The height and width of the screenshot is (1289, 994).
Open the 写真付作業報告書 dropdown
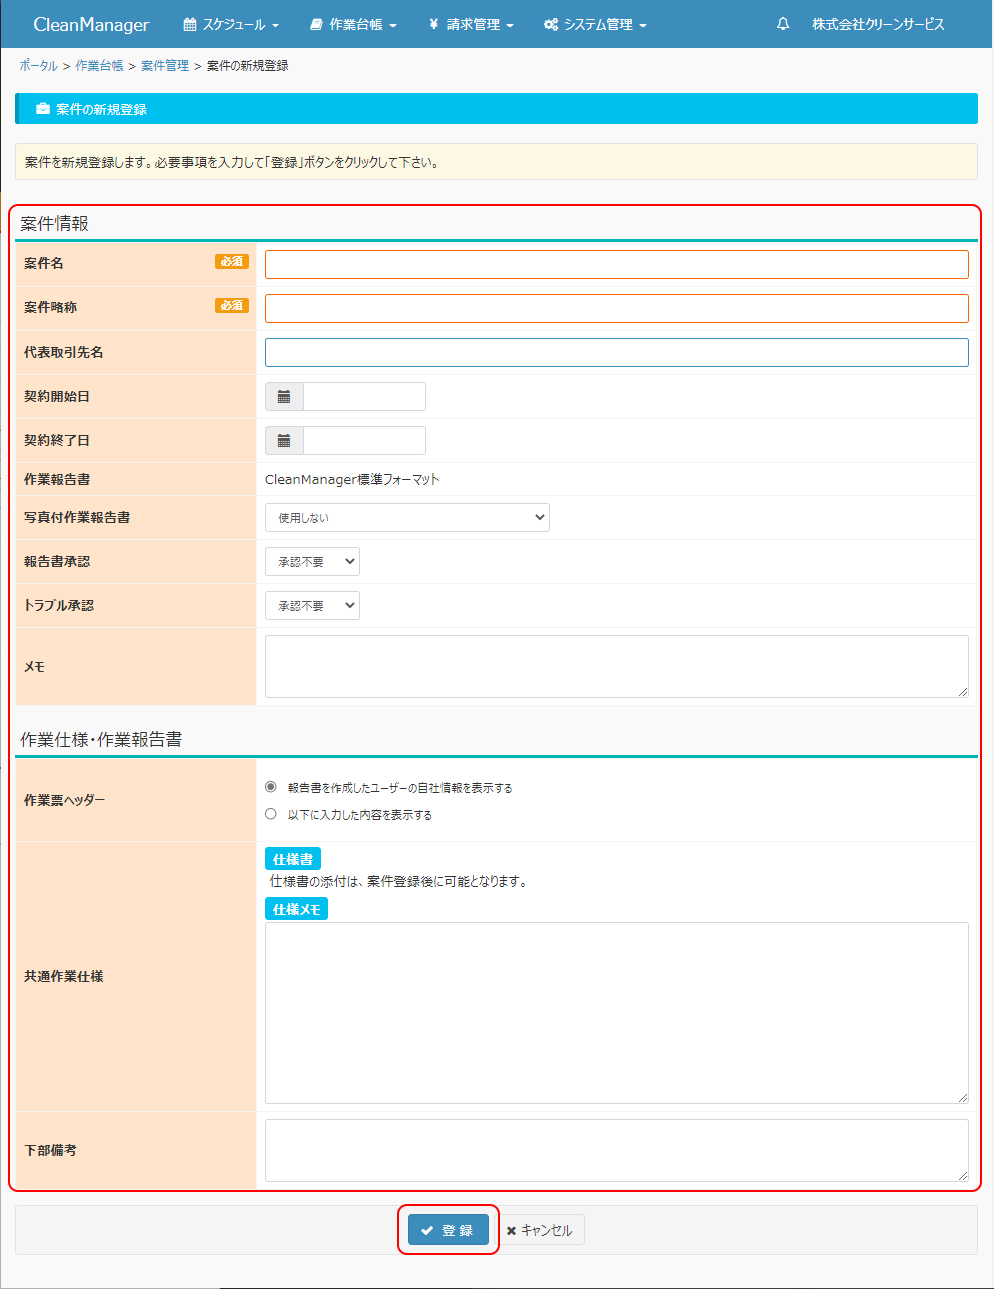[x=407, y=518]
